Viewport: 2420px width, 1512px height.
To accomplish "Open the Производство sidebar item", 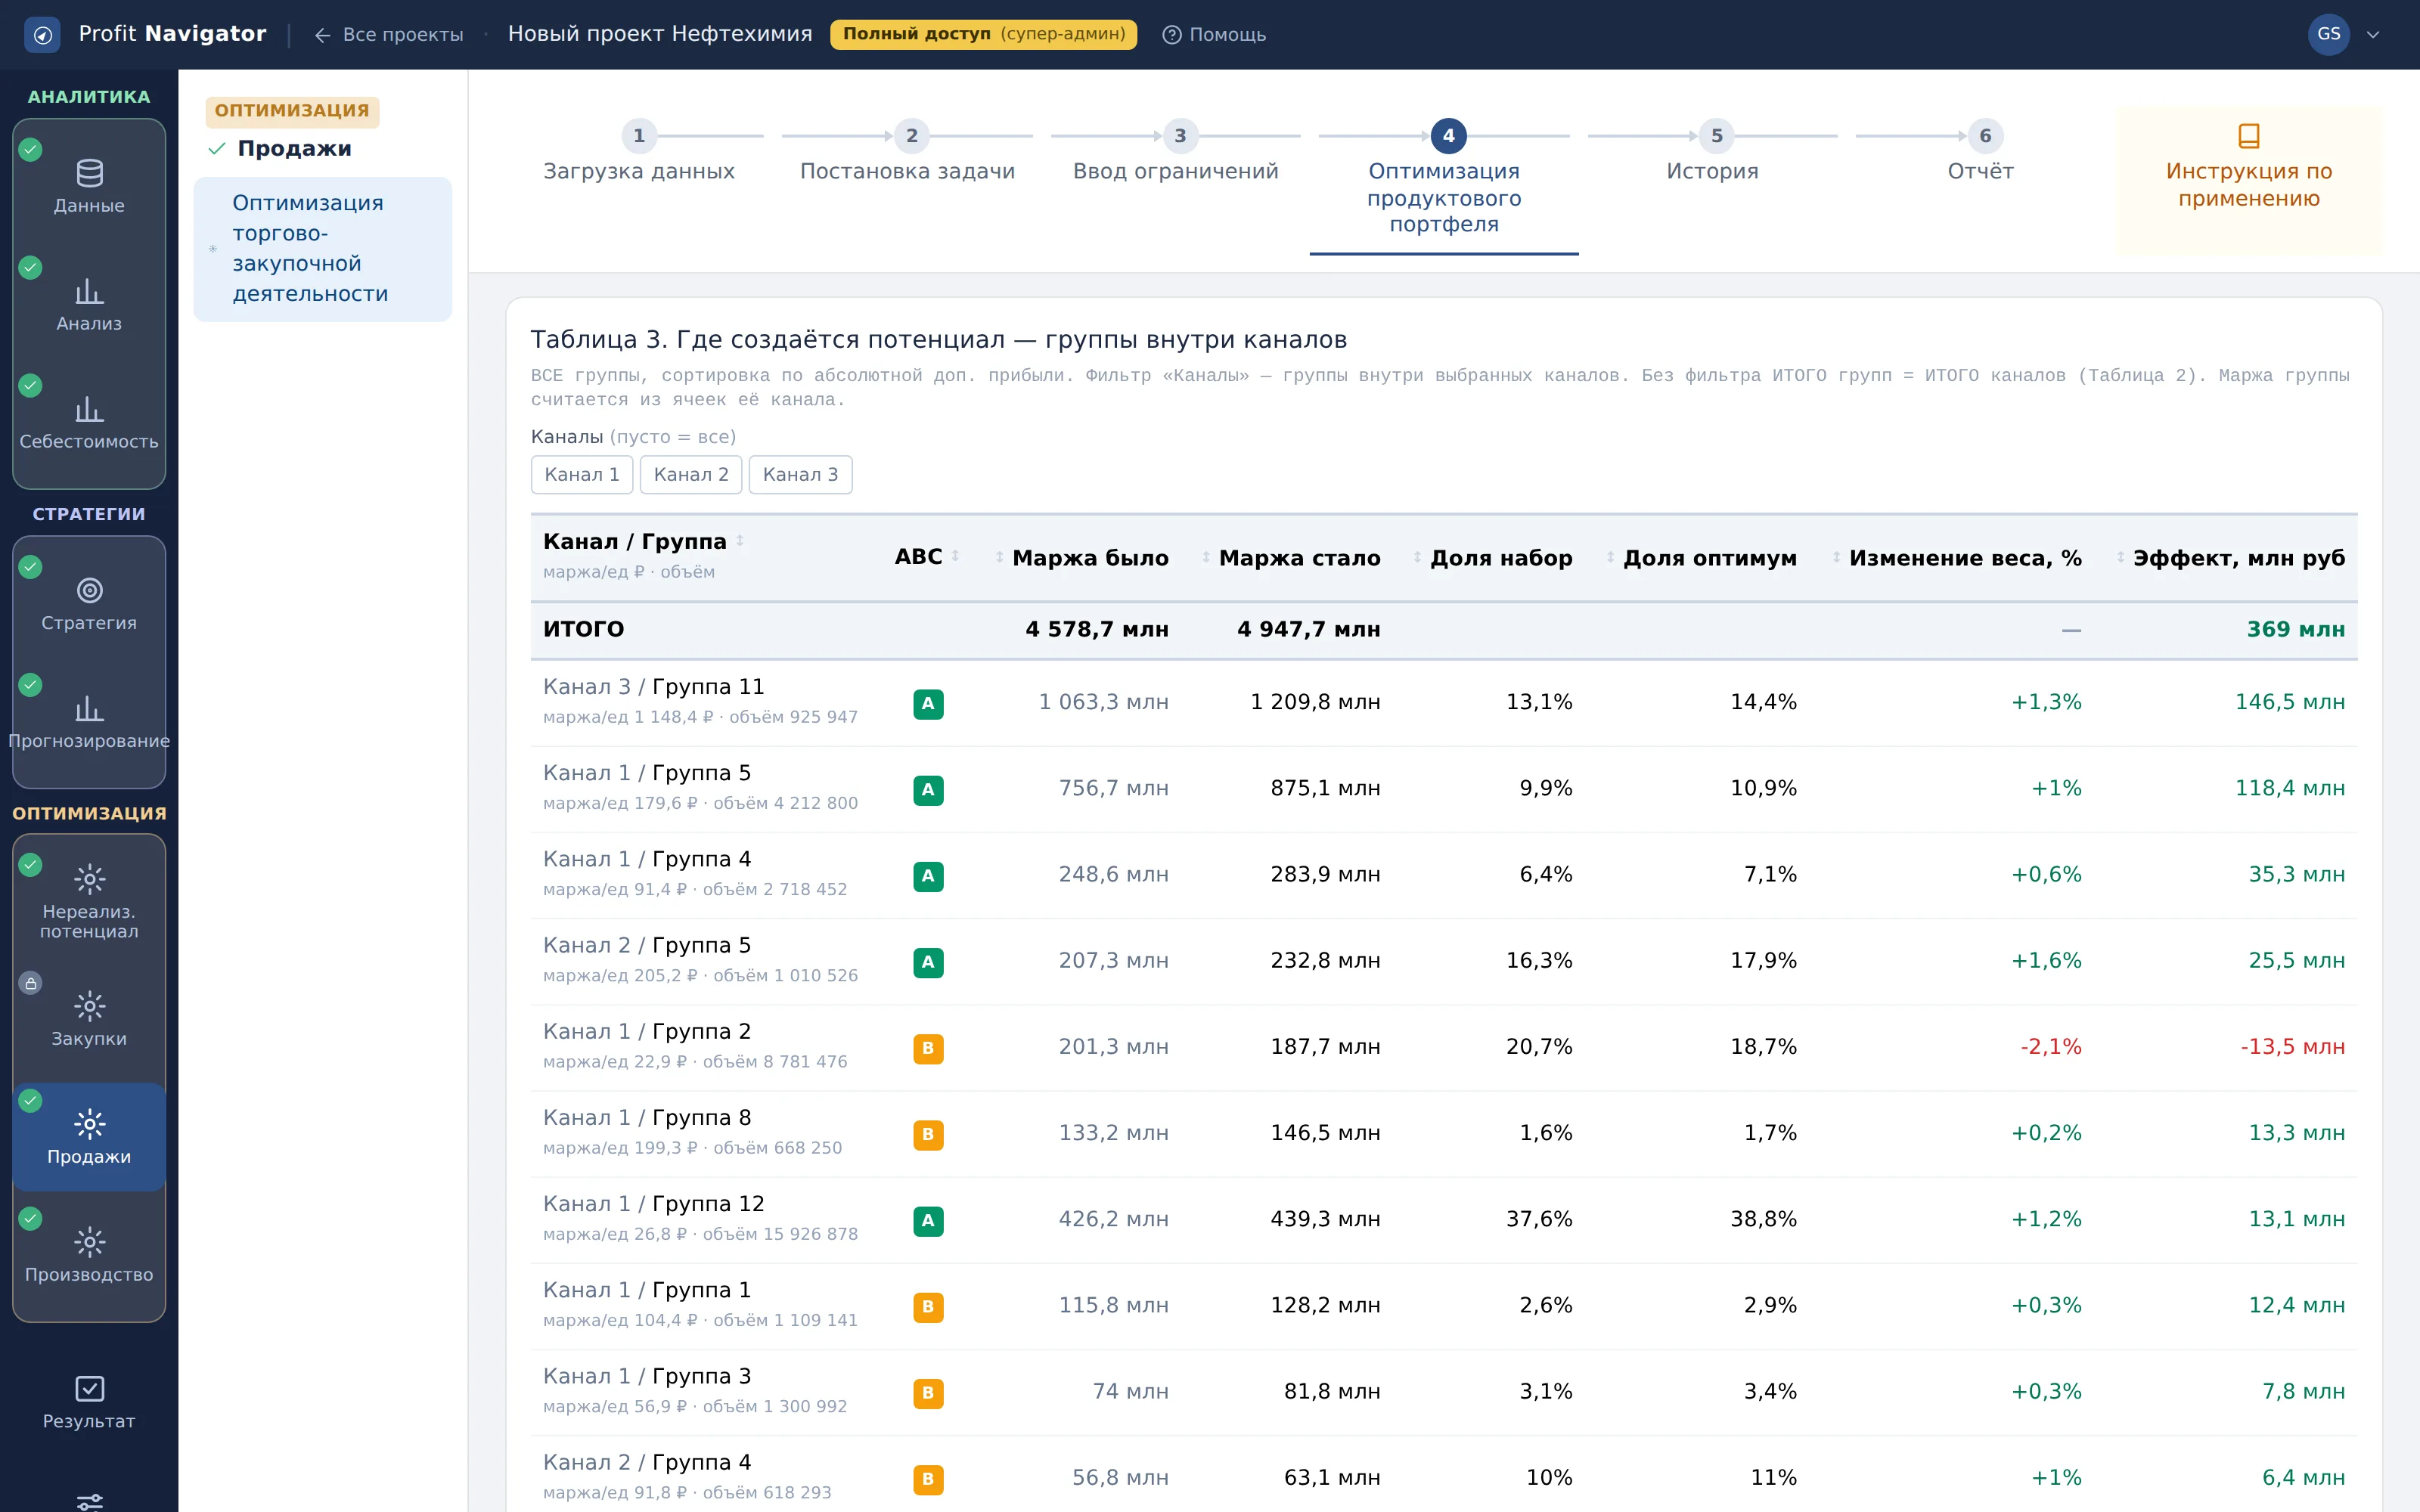I will click(x=89, y=1255).
